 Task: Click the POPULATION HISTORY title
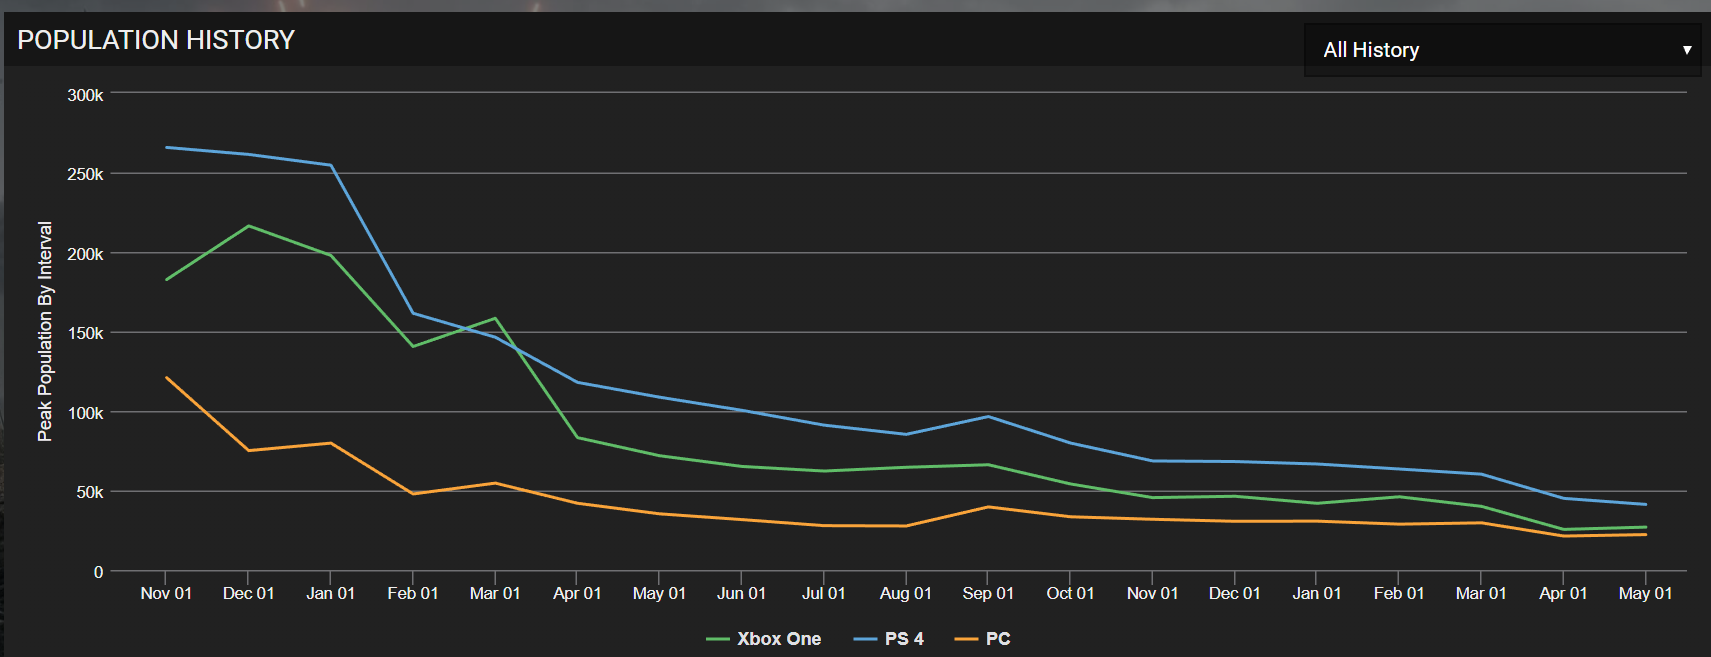(x=156, y=40)
